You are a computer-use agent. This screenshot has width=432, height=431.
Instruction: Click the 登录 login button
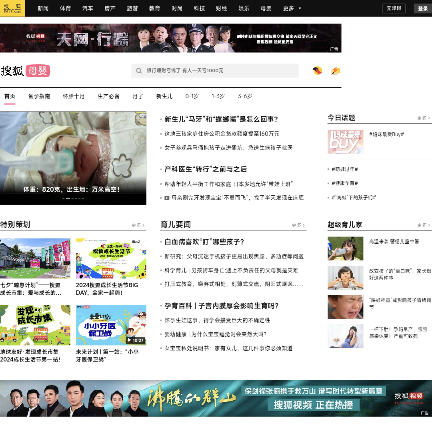(x=423, y=8)
